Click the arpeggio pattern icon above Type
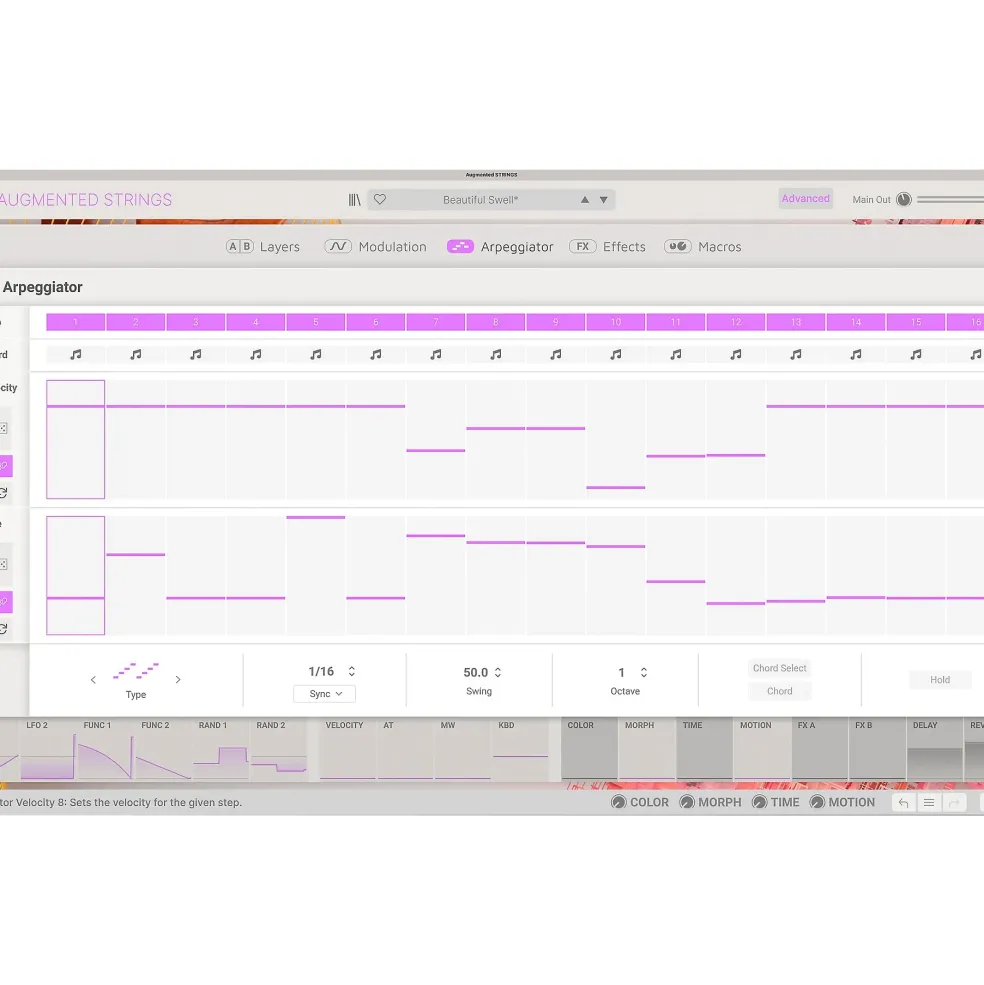984x985 pixels. pyautogui.click(x=136, y=671)
